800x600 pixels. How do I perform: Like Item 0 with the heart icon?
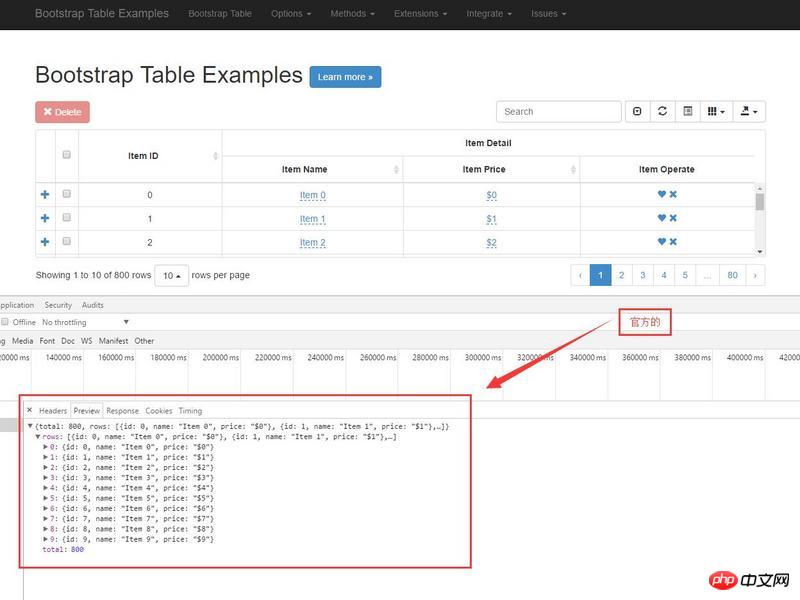[x=662, y=194]
